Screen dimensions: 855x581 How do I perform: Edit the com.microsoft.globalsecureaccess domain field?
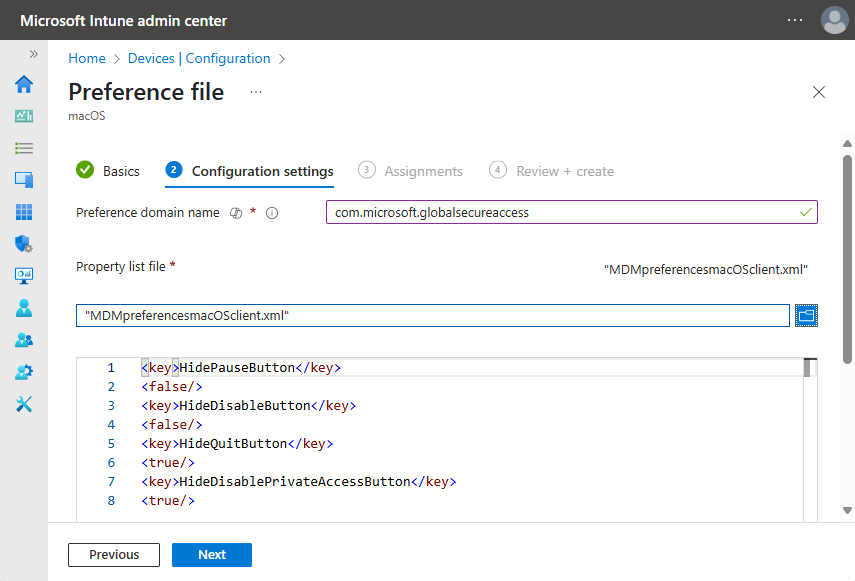[x=570, y=212]
